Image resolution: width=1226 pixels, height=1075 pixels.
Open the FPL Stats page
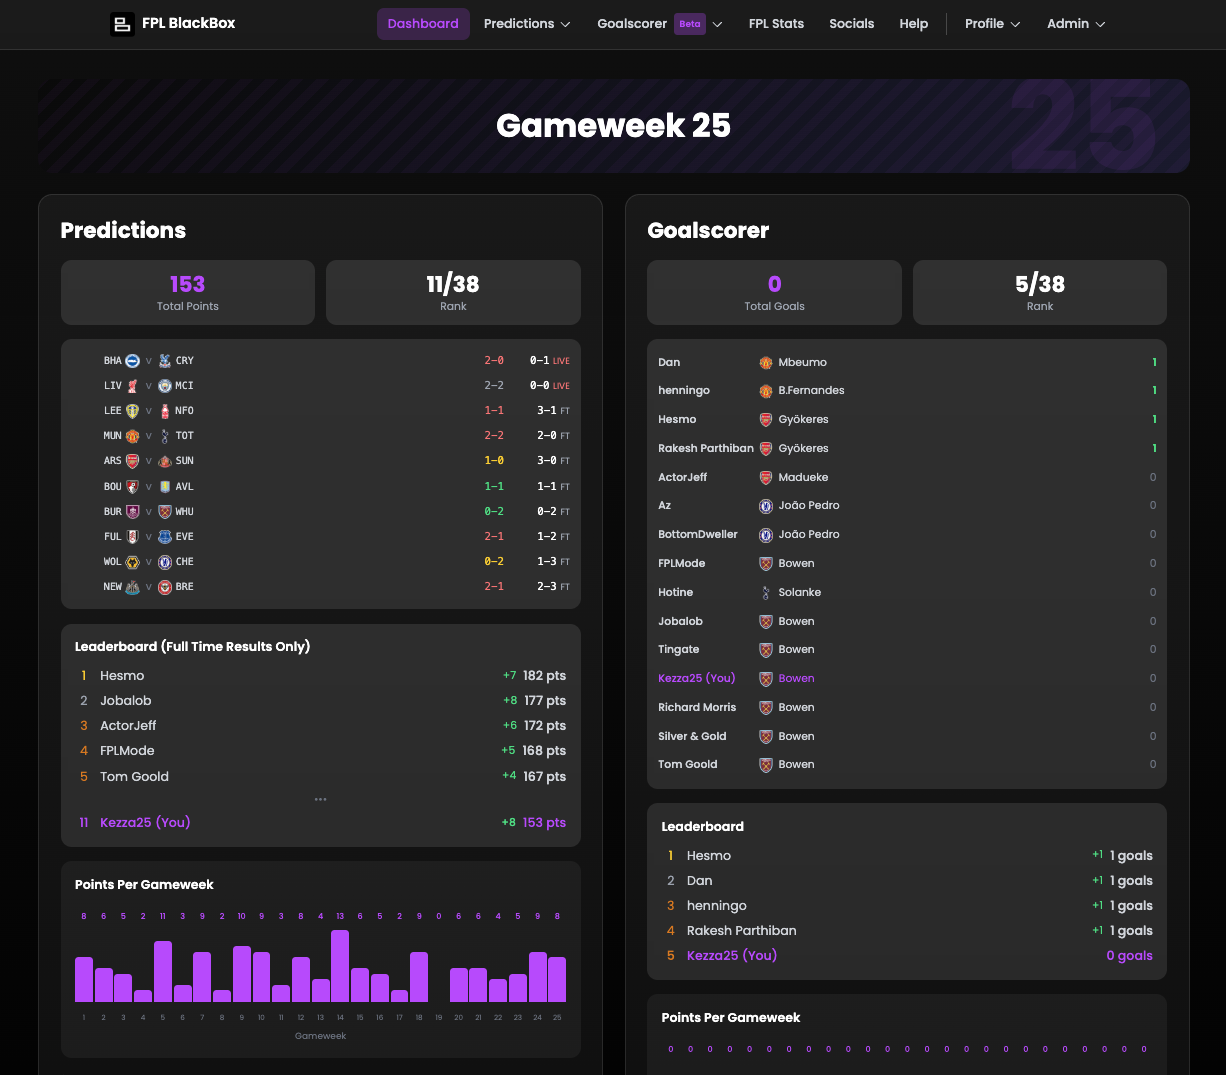776,23
